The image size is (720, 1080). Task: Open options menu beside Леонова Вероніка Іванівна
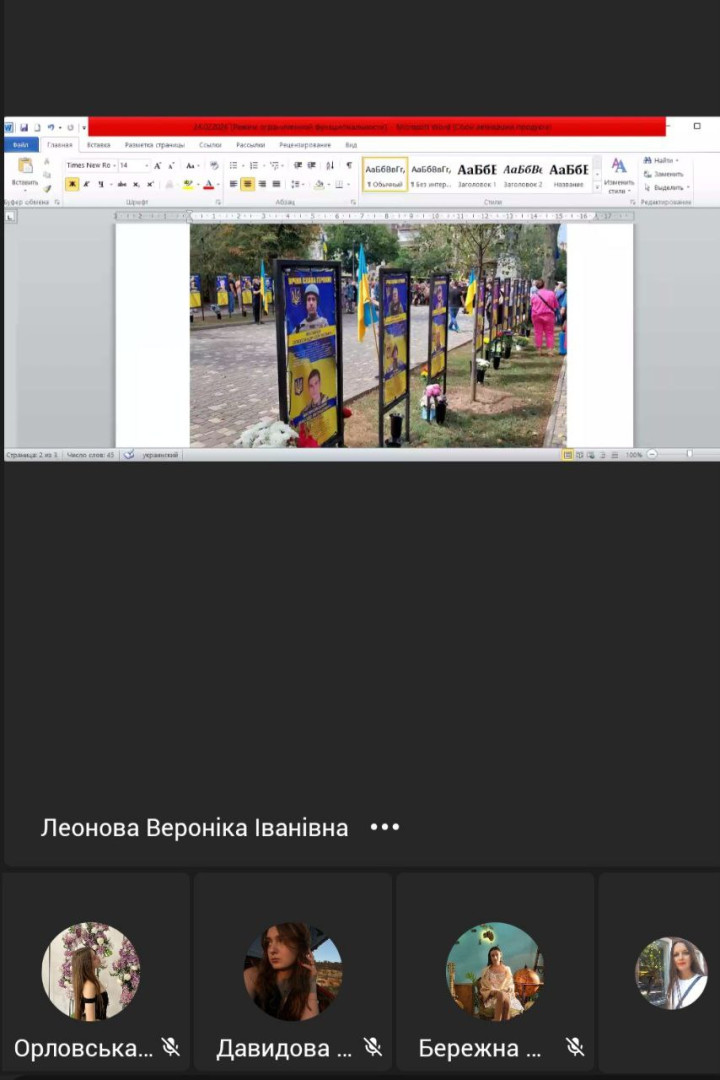click(x=385, y=827)
